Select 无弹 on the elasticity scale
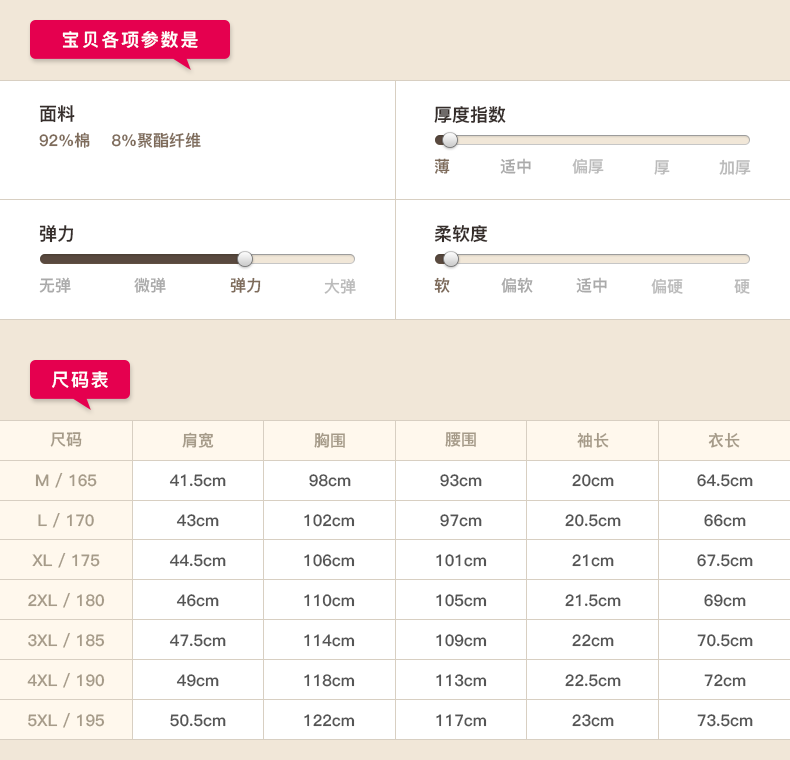790x760 pixels. (55, 286)
